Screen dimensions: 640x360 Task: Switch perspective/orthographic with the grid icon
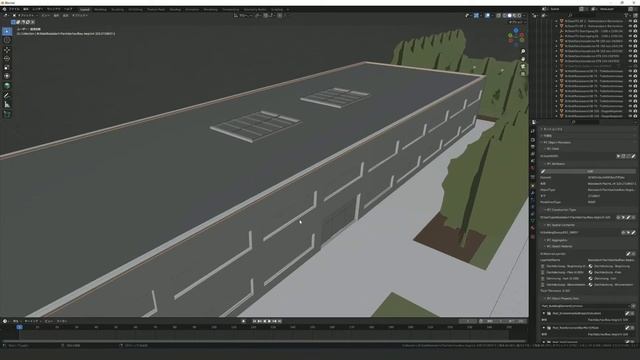(523, 74)
